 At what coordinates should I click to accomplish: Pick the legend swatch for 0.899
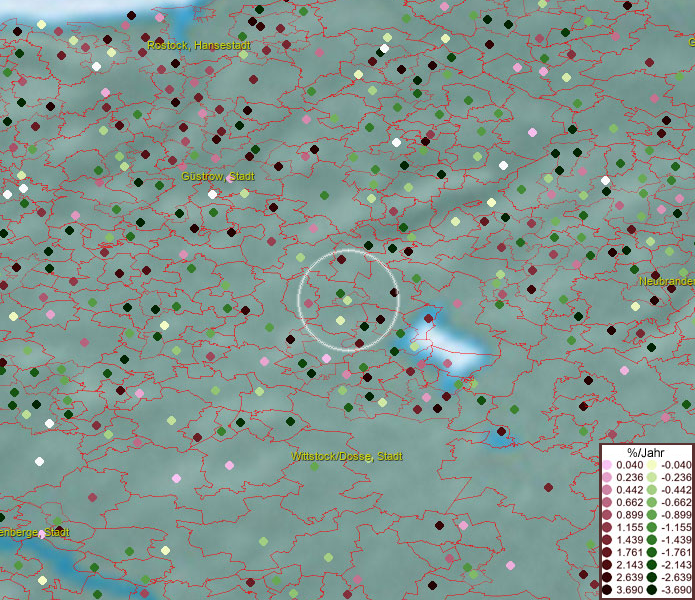click(x=607, y=515)
